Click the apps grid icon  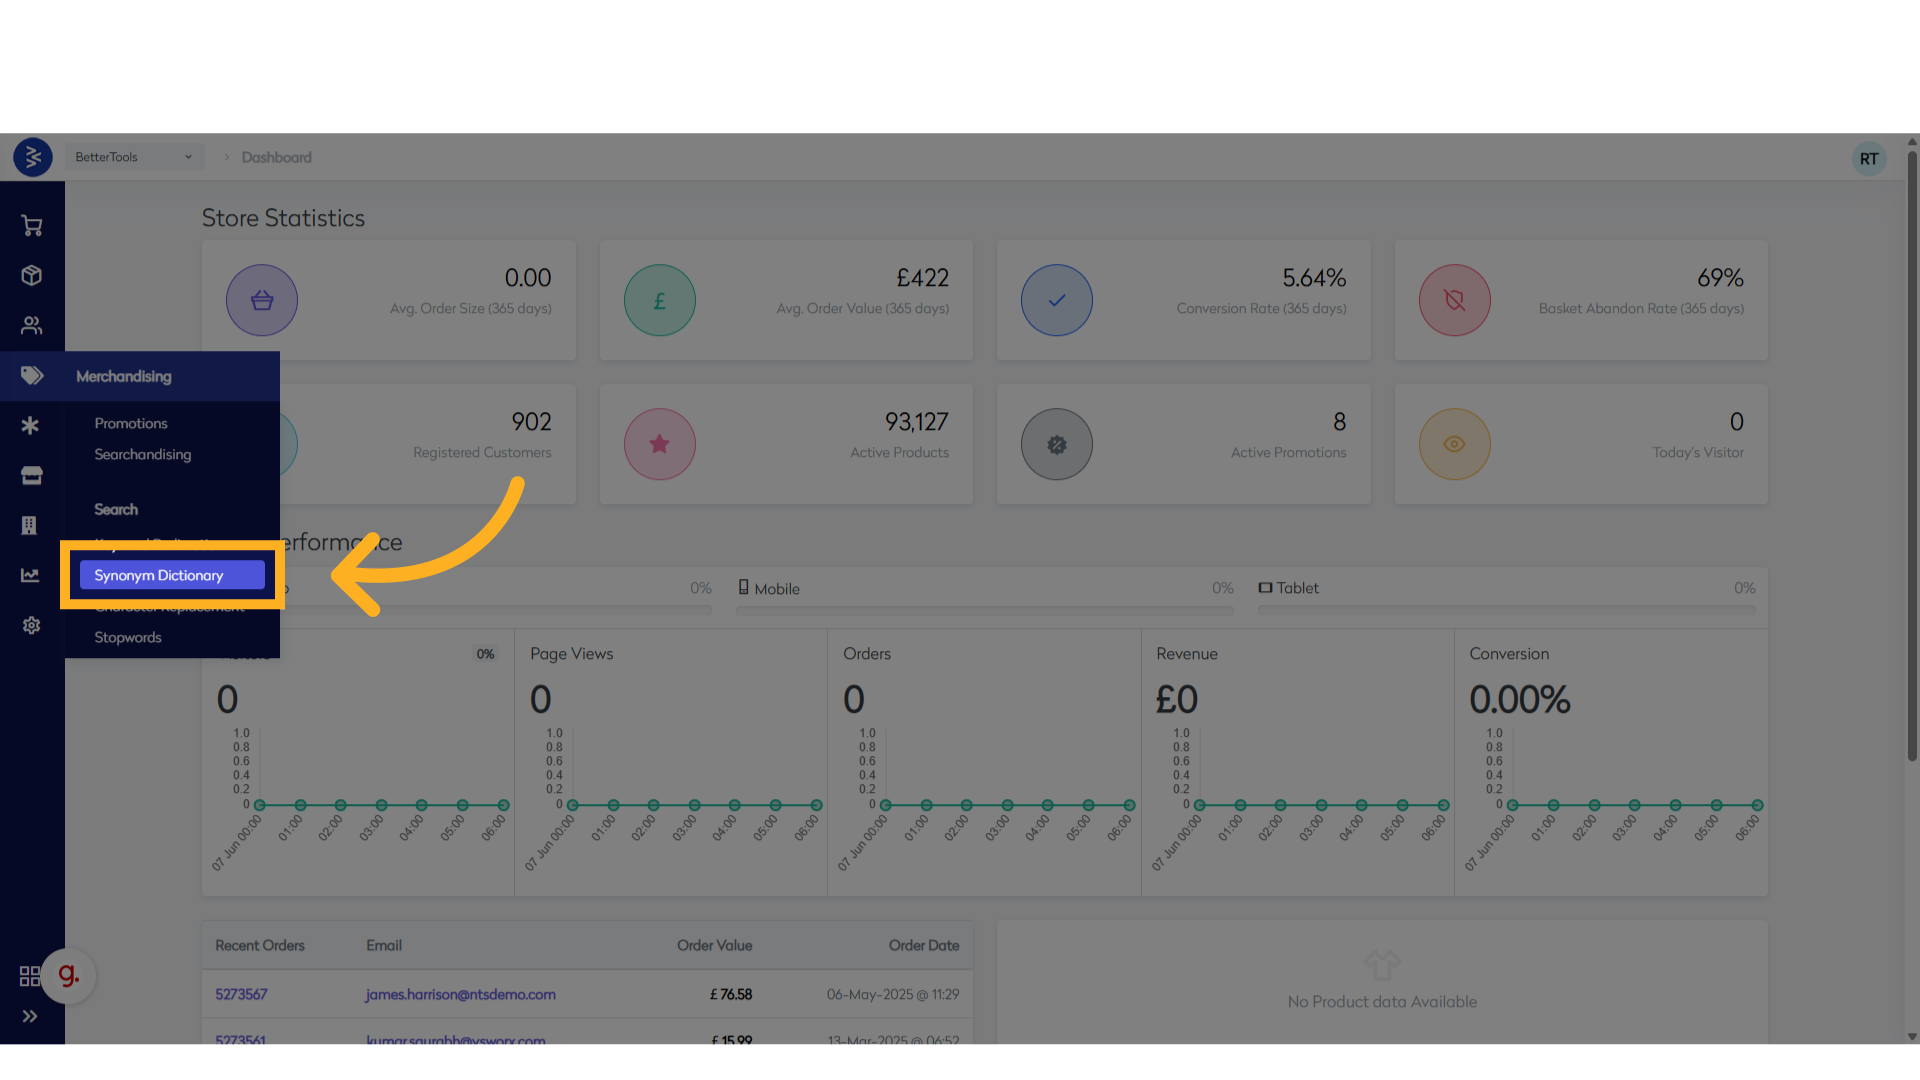(x=30, y=976)
